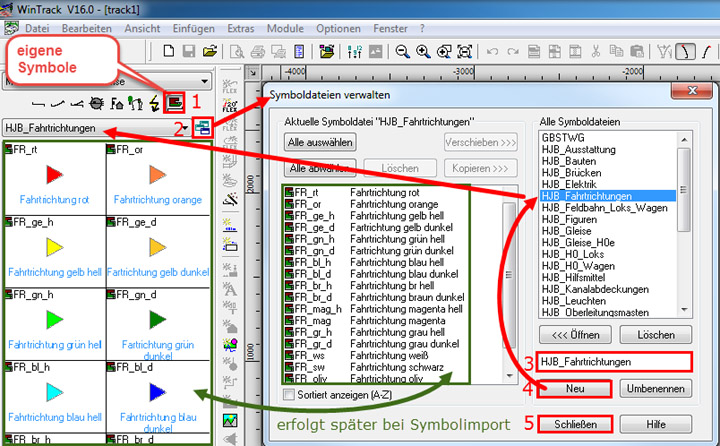Screen dimensions: 720x446
Task: Click the paste clipboard icon
Action: tap(636, 52)
